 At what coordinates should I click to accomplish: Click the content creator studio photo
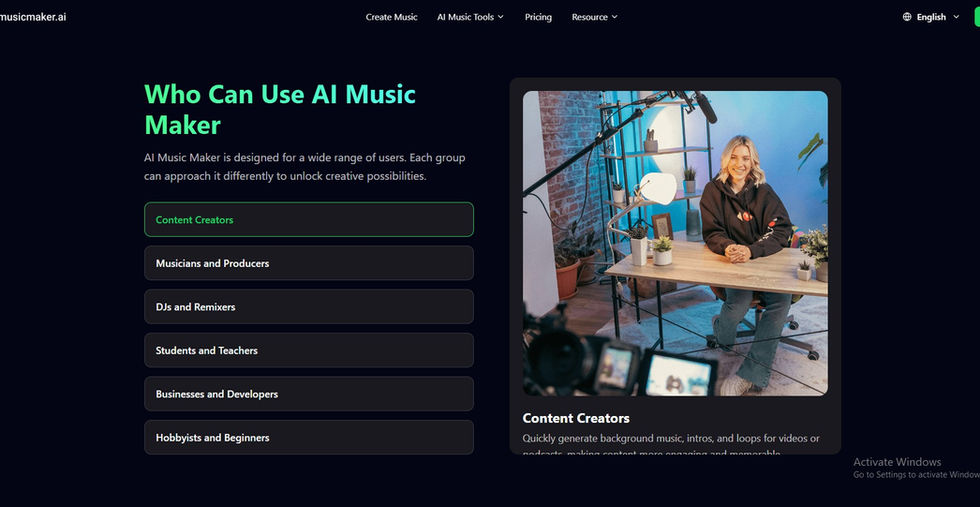675,243
